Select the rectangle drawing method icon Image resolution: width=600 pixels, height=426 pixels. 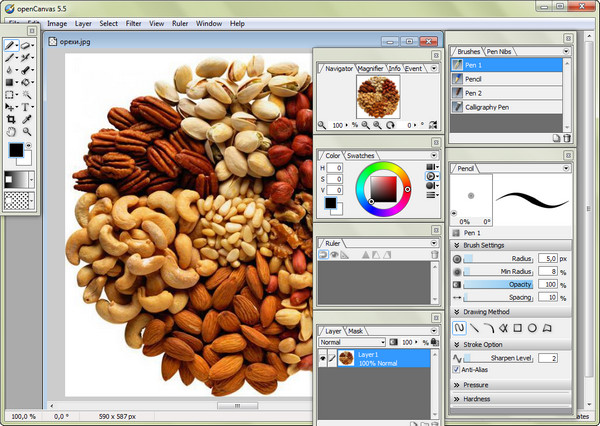pyautogui.click(x=518, y=327)
